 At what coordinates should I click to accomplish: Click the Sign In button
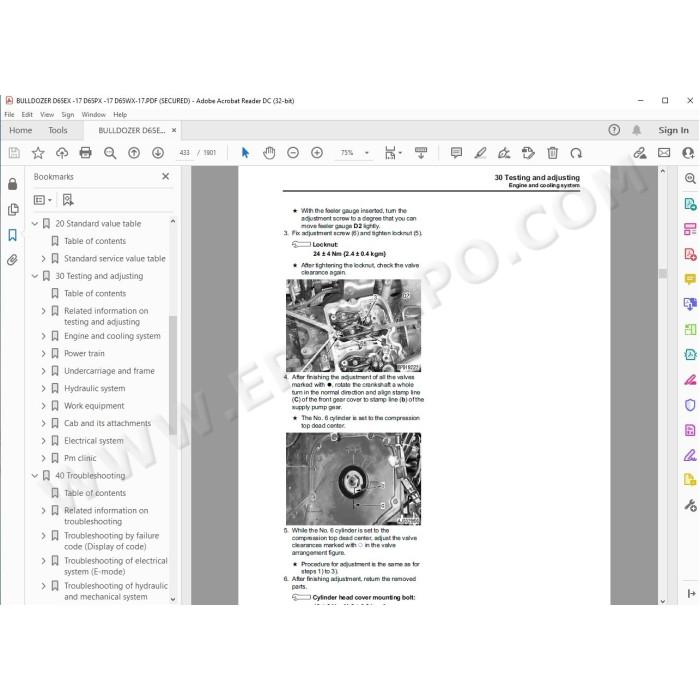coord(673,130)
